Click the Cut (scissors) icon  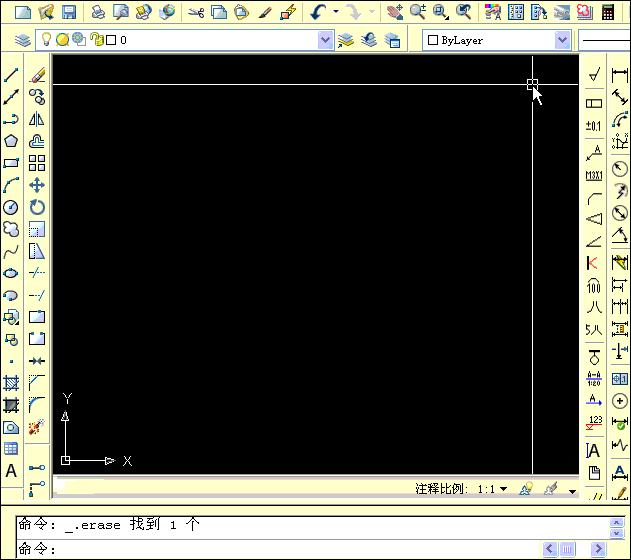(196, 12)
